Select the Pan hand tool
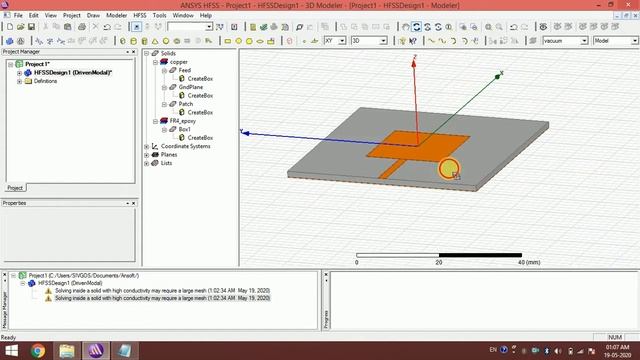This screenshot has width=640, height=360. 405,27
